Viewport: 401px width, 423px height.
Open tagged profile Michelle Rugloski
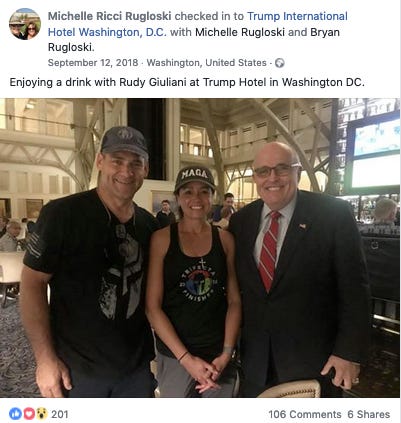[240, 32]
